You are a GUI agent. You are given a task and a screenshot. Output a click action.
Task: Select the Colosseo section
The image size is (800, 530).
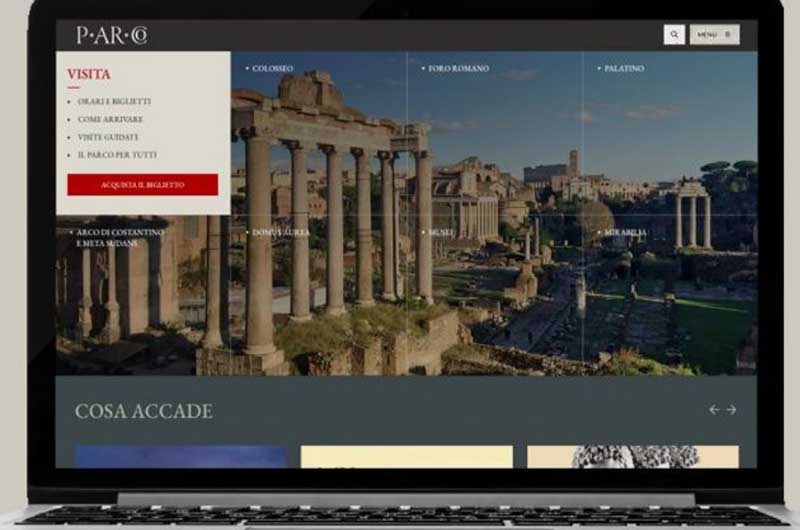[x=272, y=69]
